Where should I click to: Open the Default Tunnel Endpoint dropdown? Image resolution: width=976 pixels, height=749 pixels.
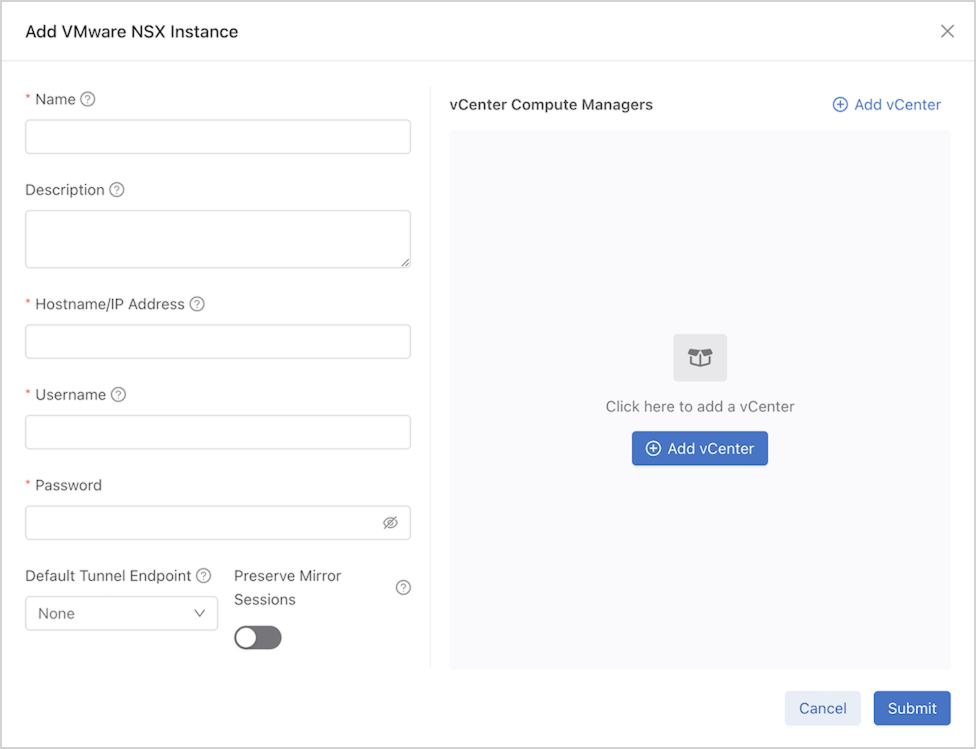tap(121, 614)
